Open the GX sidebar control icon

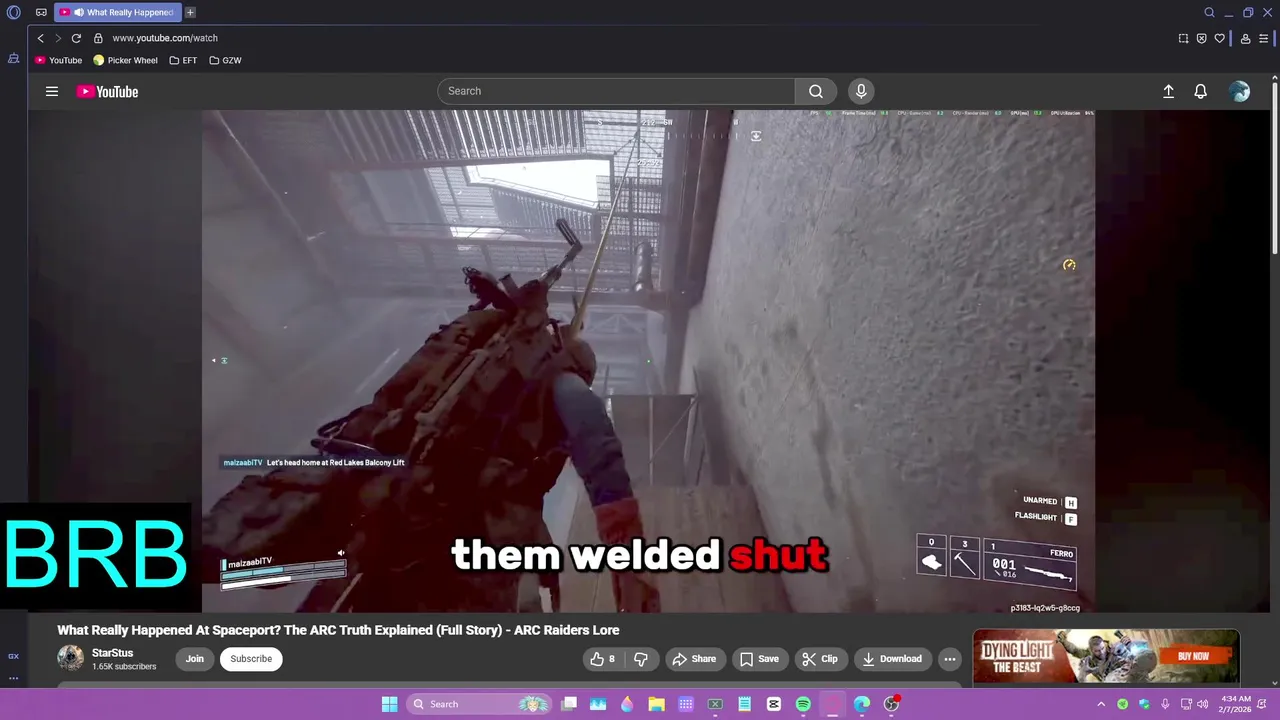coord(13,656)
